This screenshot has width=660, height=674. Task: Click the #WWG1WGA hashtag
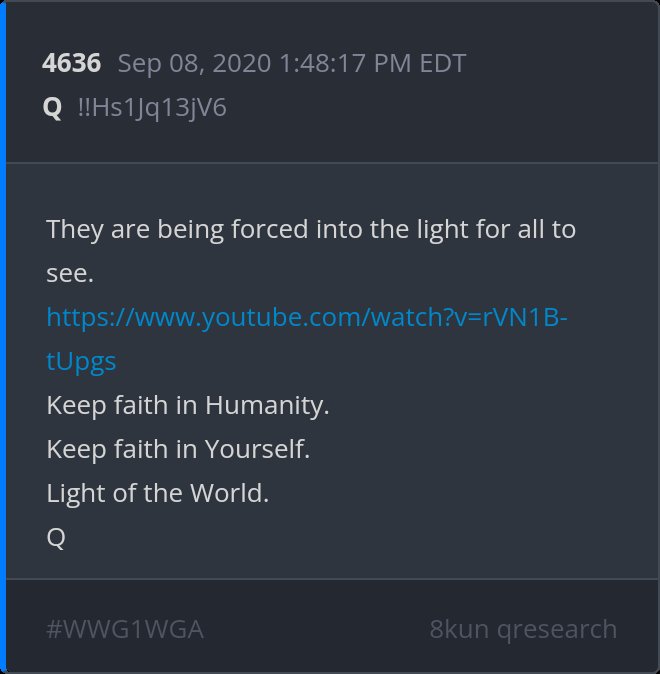pyautogui.click(x=125, y=630)
